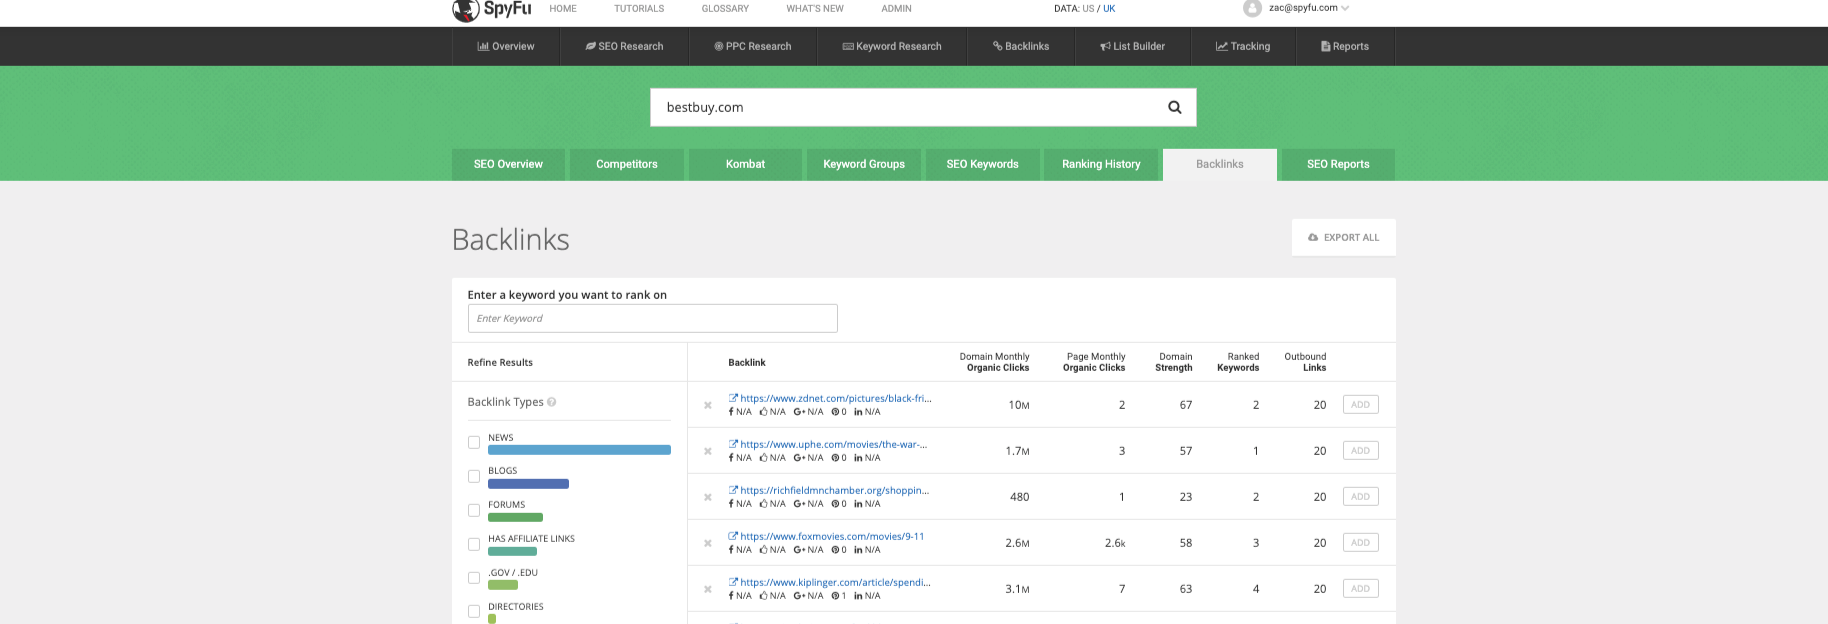The width and height of the screenshot is (1828, 624).
Task: Click LinkedIn count in kiplinger row
Action: pyautogui.click(x=867, y=596)
